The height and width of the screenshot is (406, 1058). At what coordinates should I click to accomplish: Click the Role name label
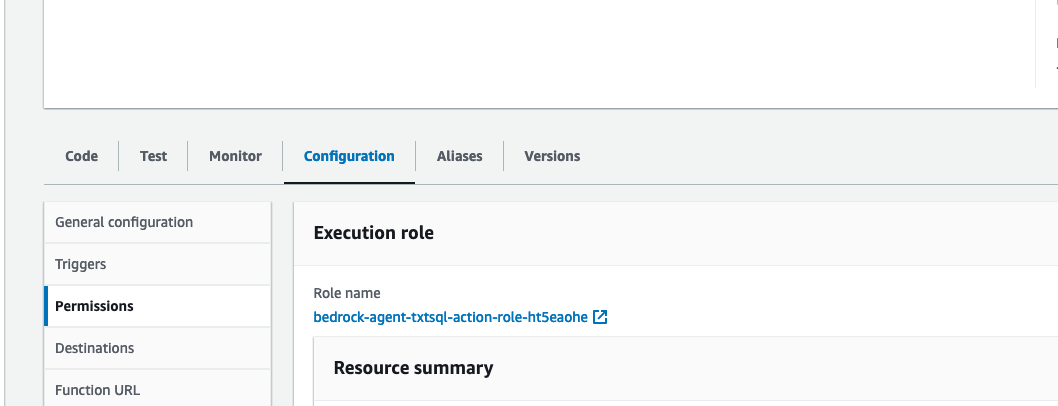(347, 293)
